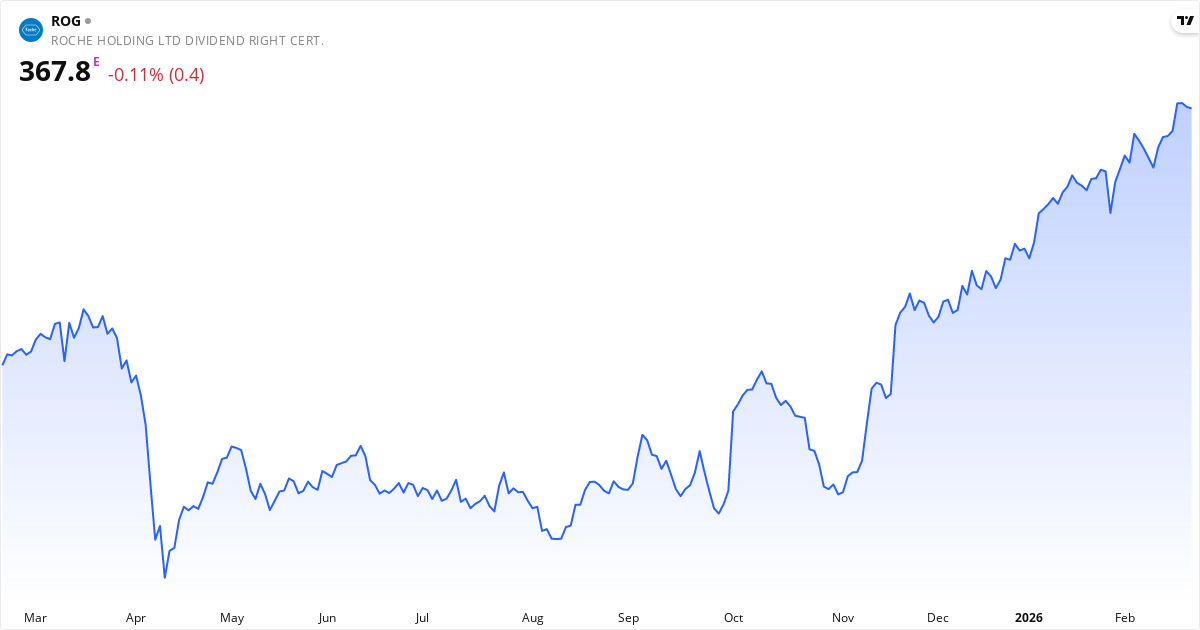Click the Nov month label
The width and height of the screenshot is (1200, 630).
click(843, 618)
